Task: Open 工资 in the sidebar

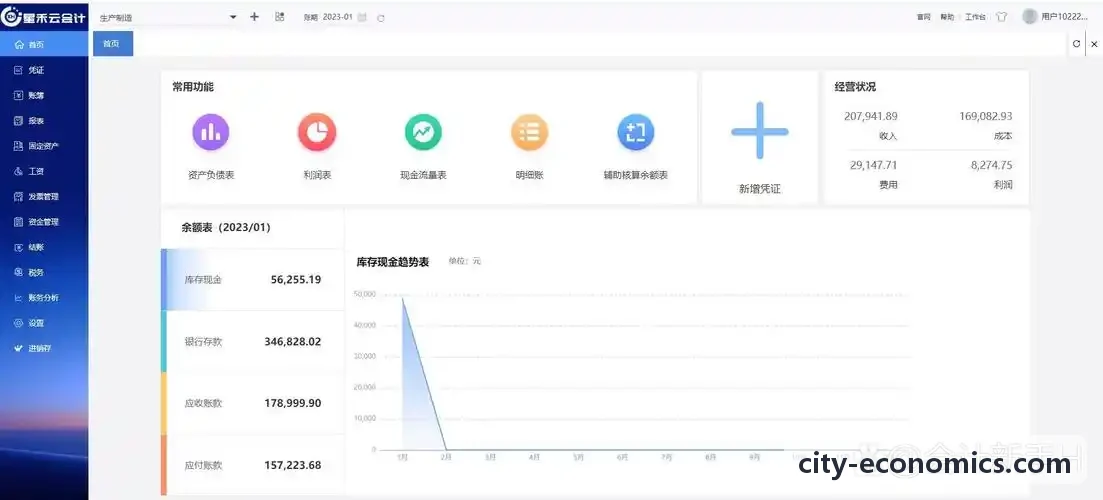Action: tap(44, 172)
